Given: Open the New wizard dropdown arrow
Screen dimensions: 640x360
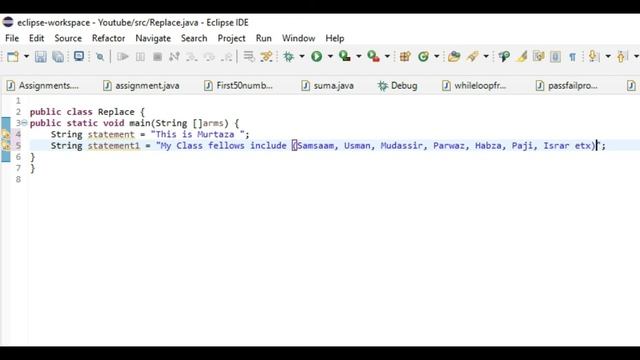Looking at the screenshot, I should click(x=26, y=56).
